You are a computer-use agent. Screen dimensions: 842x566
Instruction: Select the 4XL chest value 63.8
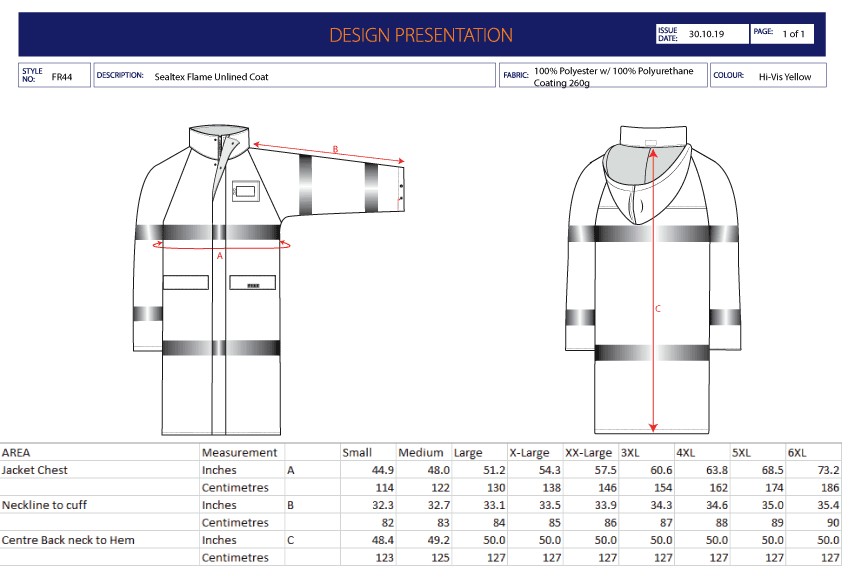coord(717,470)
